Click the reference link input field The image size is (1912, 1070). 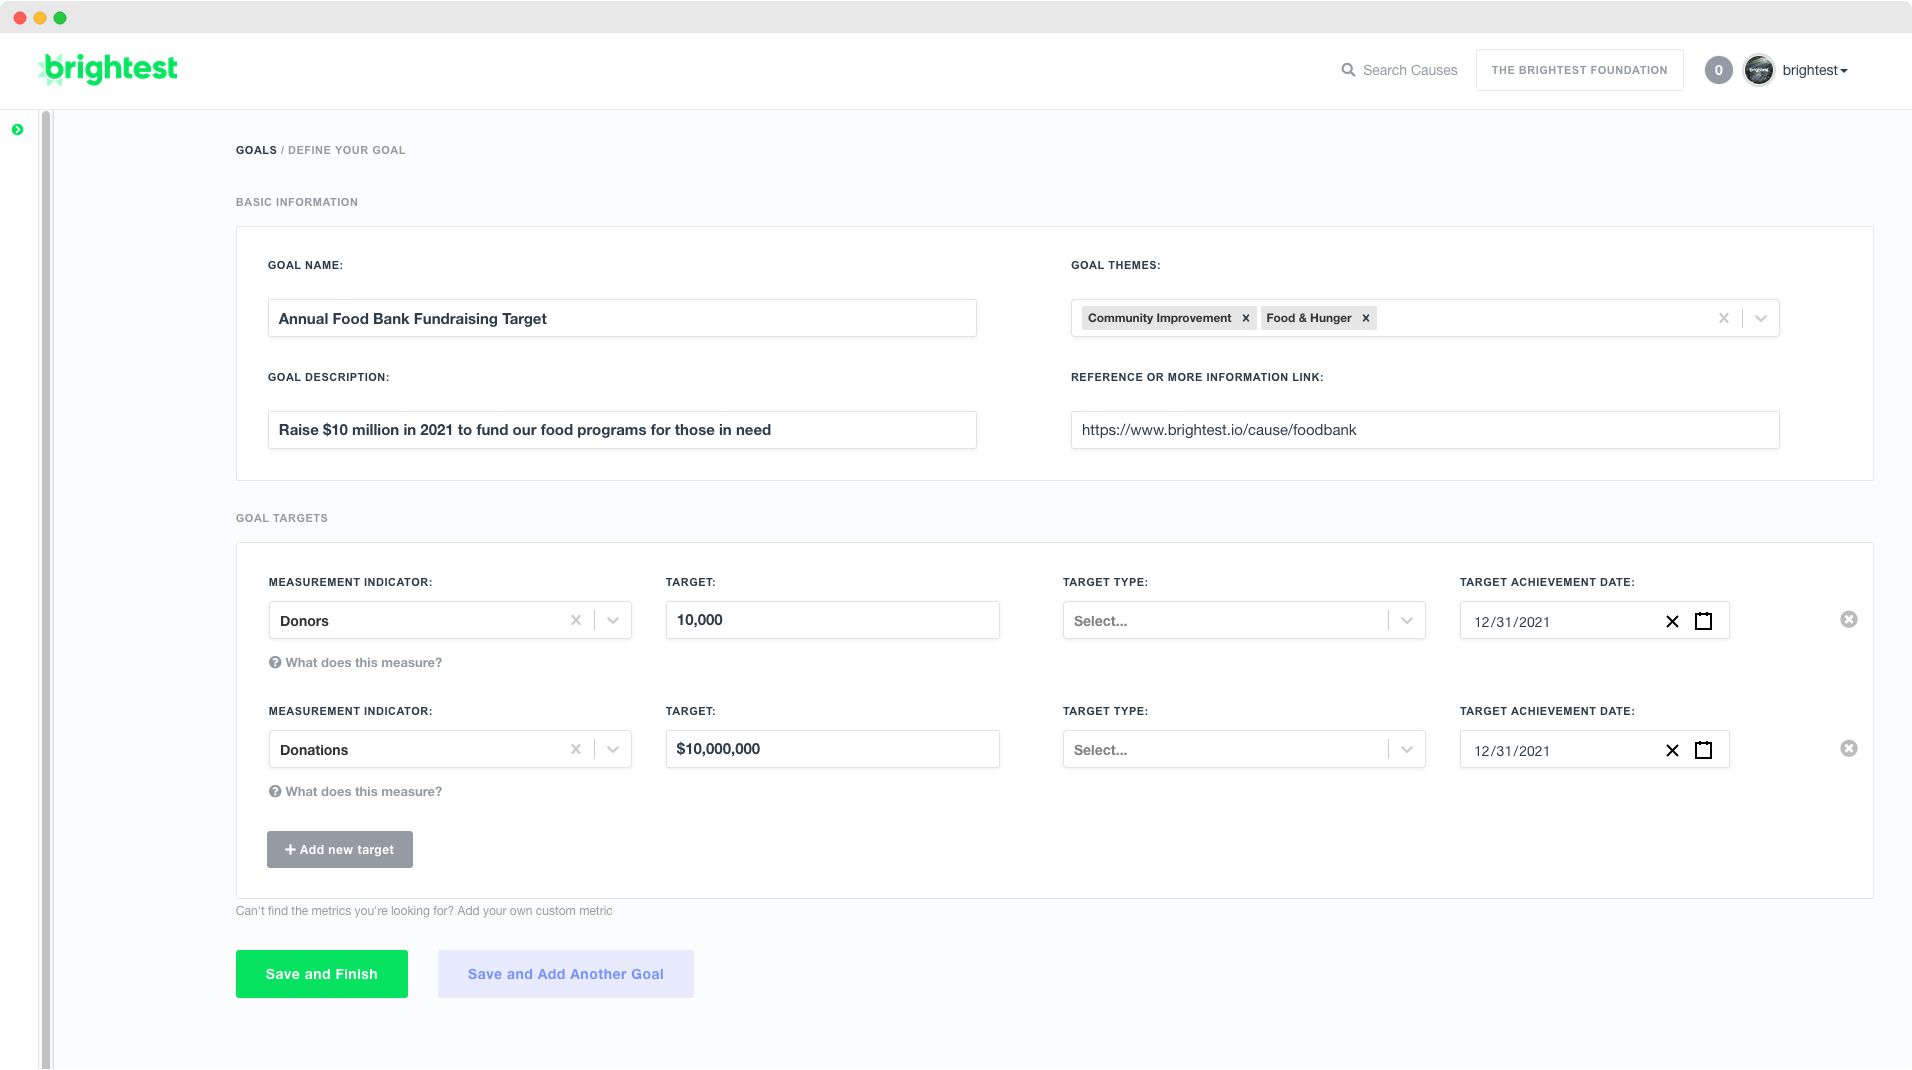1425,430
